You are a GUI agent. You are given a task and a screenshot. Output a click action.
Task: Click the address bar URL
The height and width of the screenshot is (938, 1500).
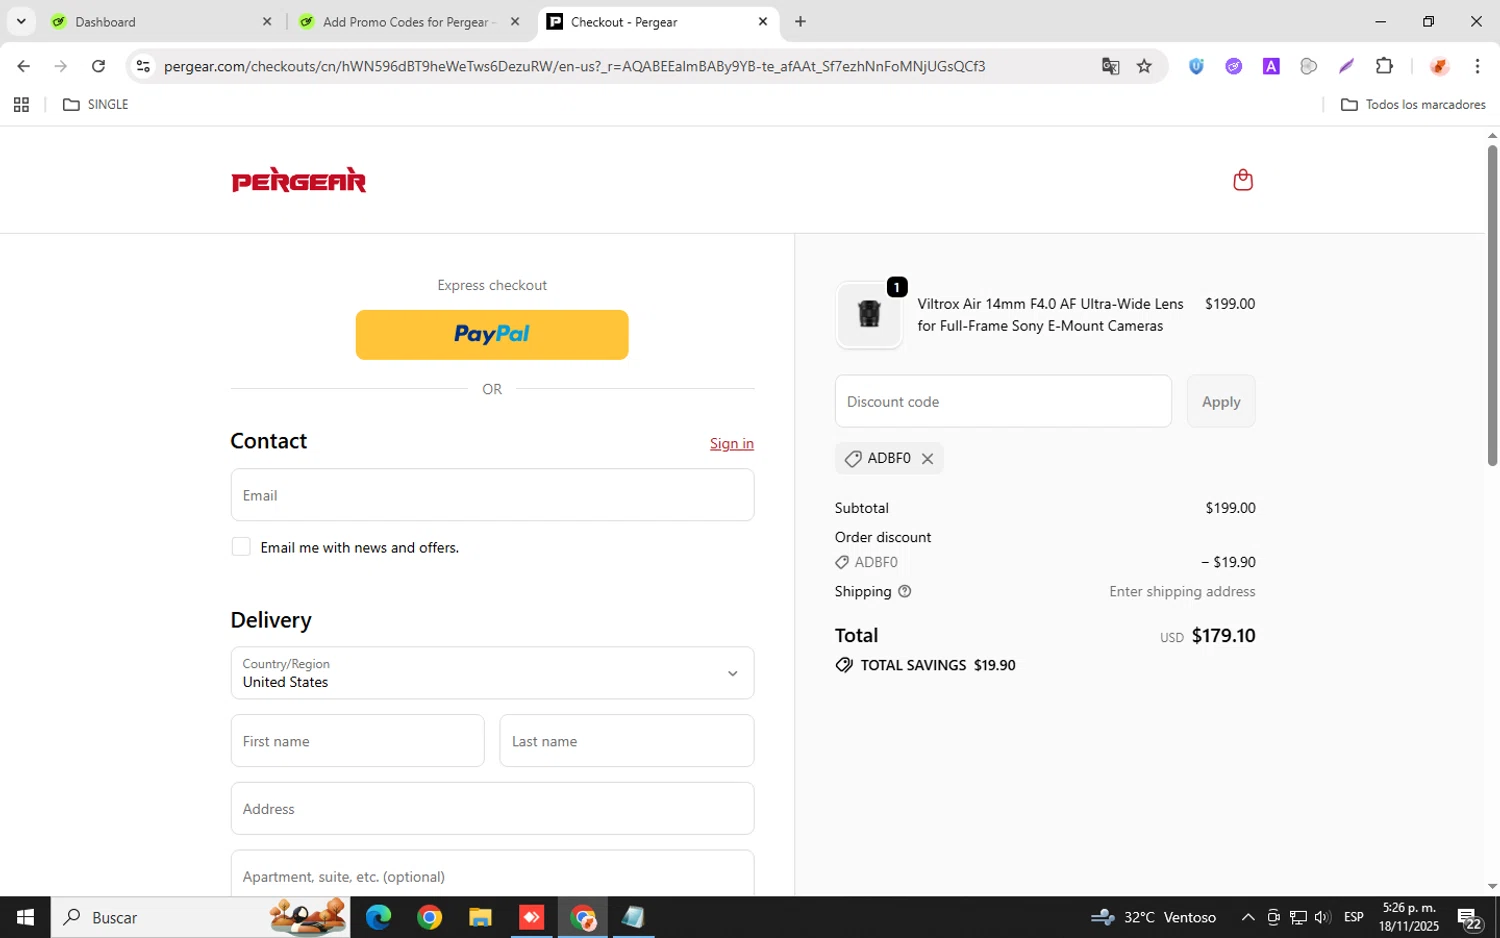click(x=574, y=66)
